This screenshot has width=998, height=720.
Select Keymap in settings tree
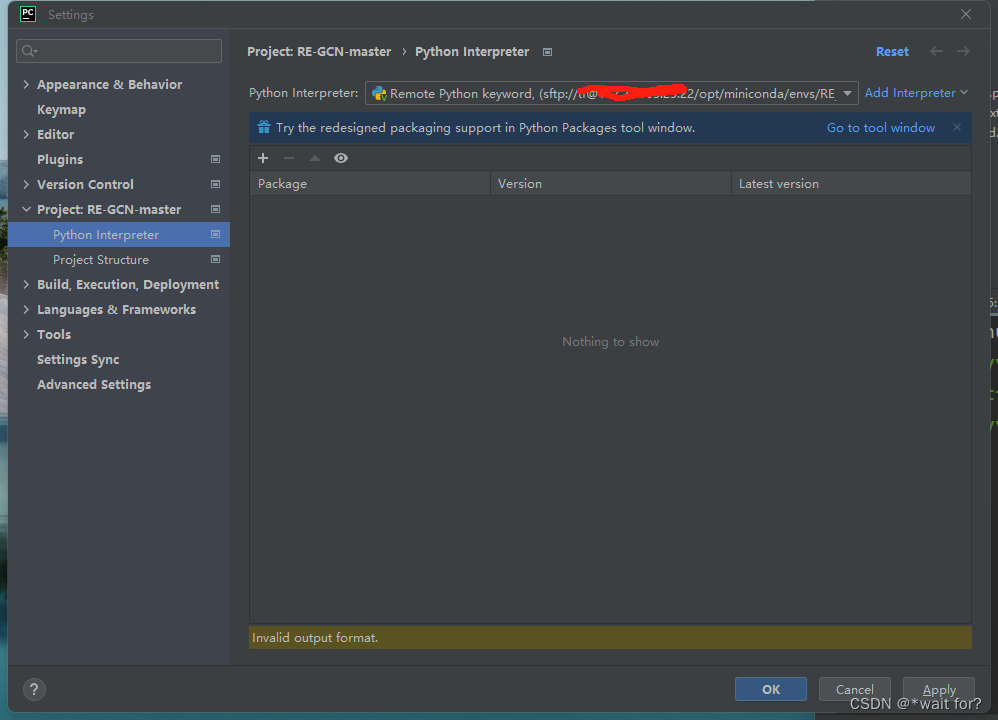61,109
